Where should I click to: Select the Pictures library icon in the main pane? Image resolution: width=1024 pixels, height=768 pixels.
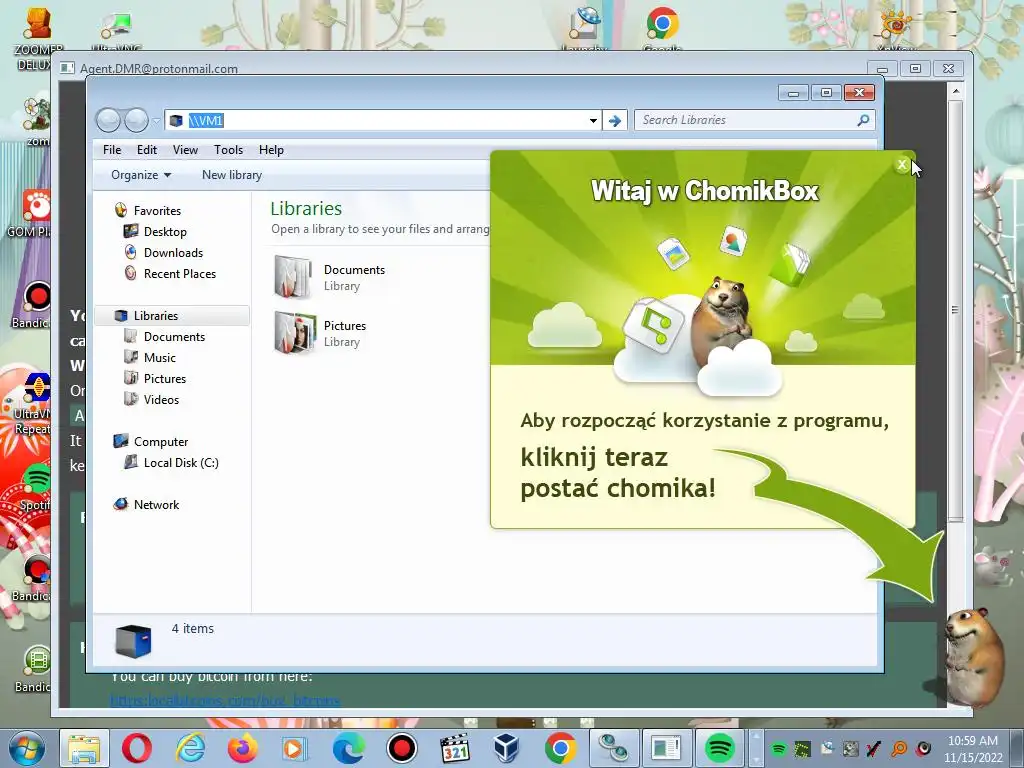point(295,332)
